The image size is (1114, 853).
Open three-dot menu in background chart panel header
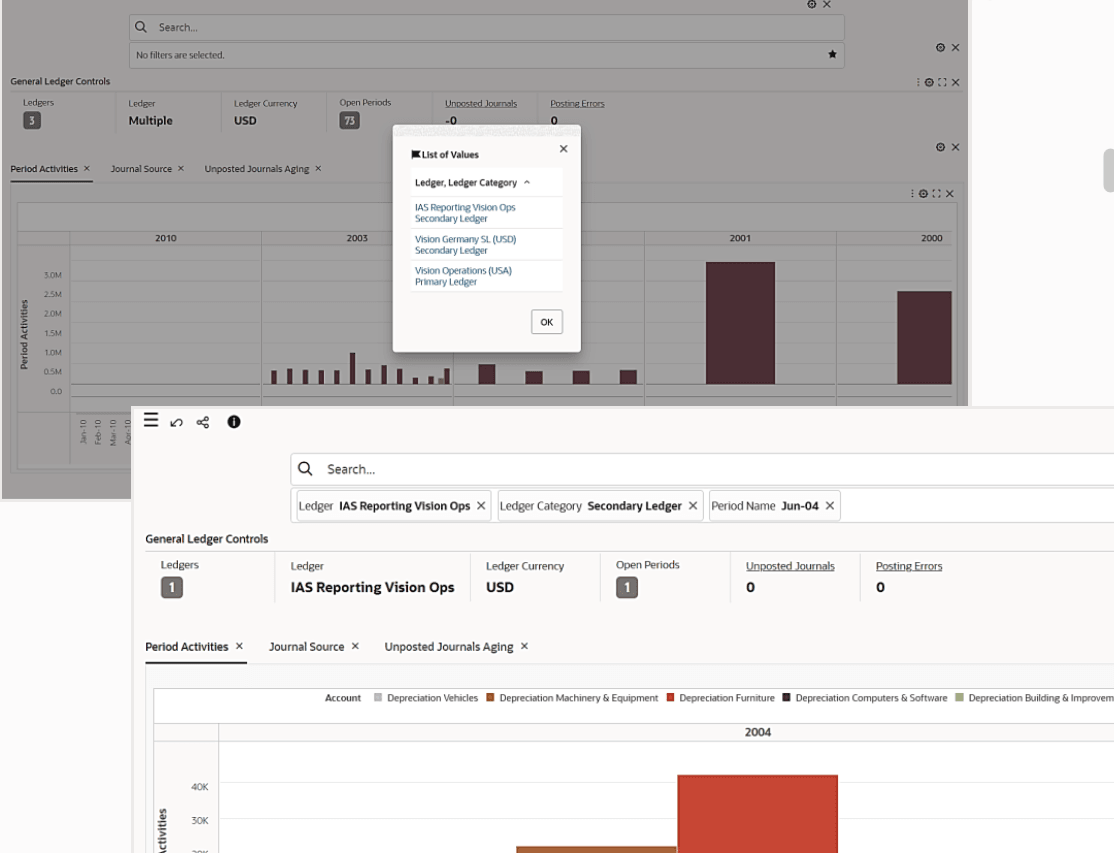click(x=912, y=193)
